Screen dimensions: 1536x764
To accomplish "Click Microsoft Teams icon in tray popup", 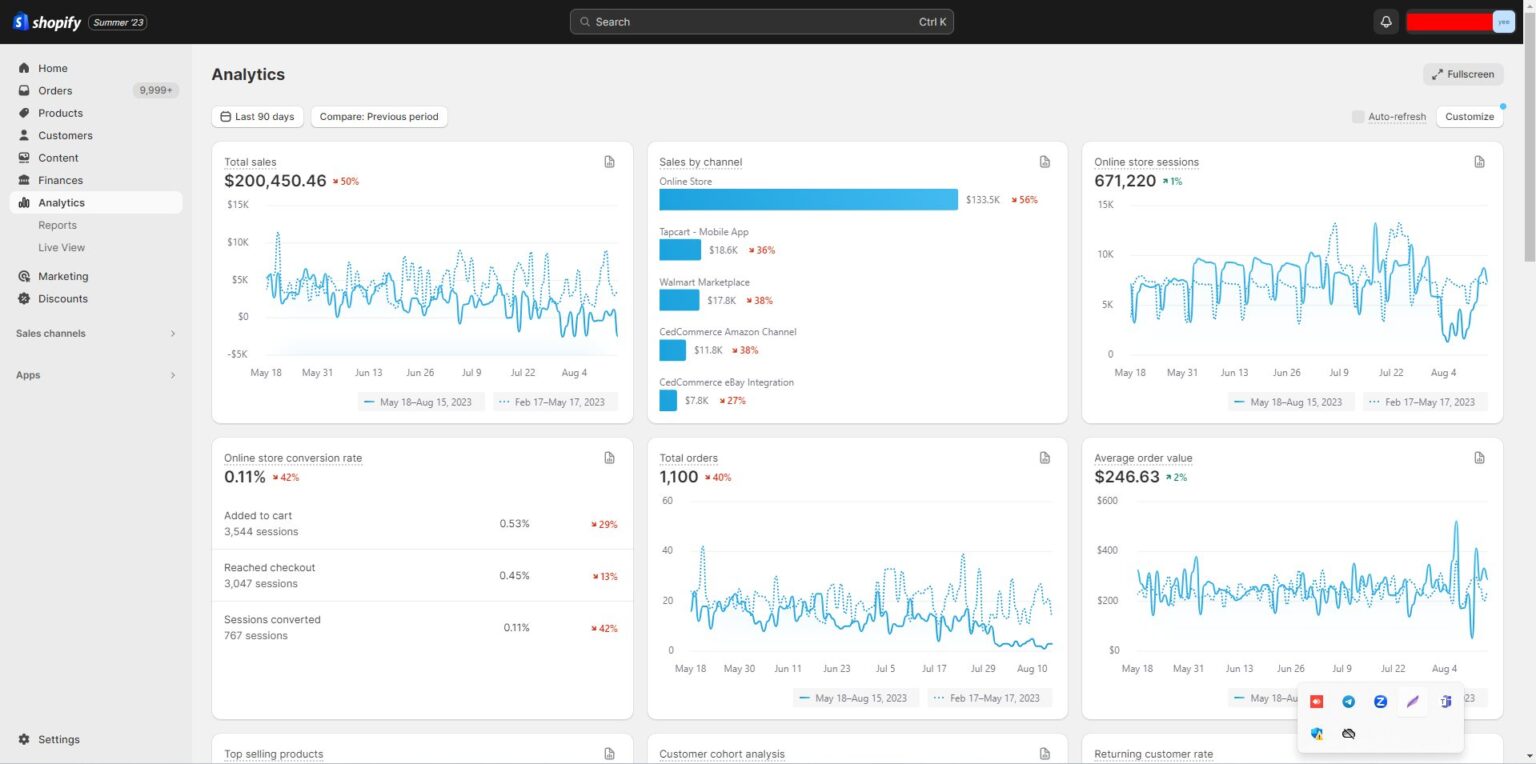I will pos(1445,702).
